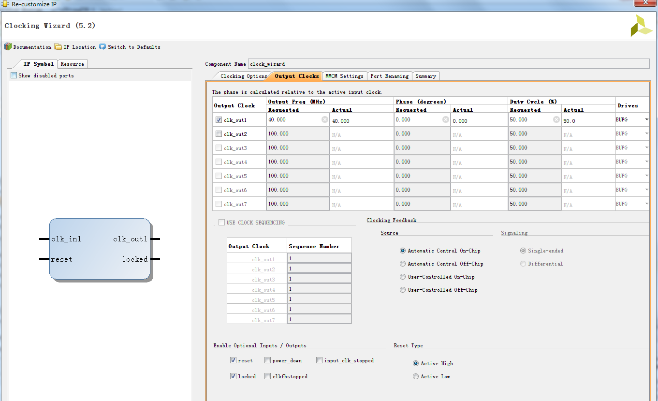The height and width of the screenshot is (401, 658).
Task: Select Active Low reset type
Action: 417,377
